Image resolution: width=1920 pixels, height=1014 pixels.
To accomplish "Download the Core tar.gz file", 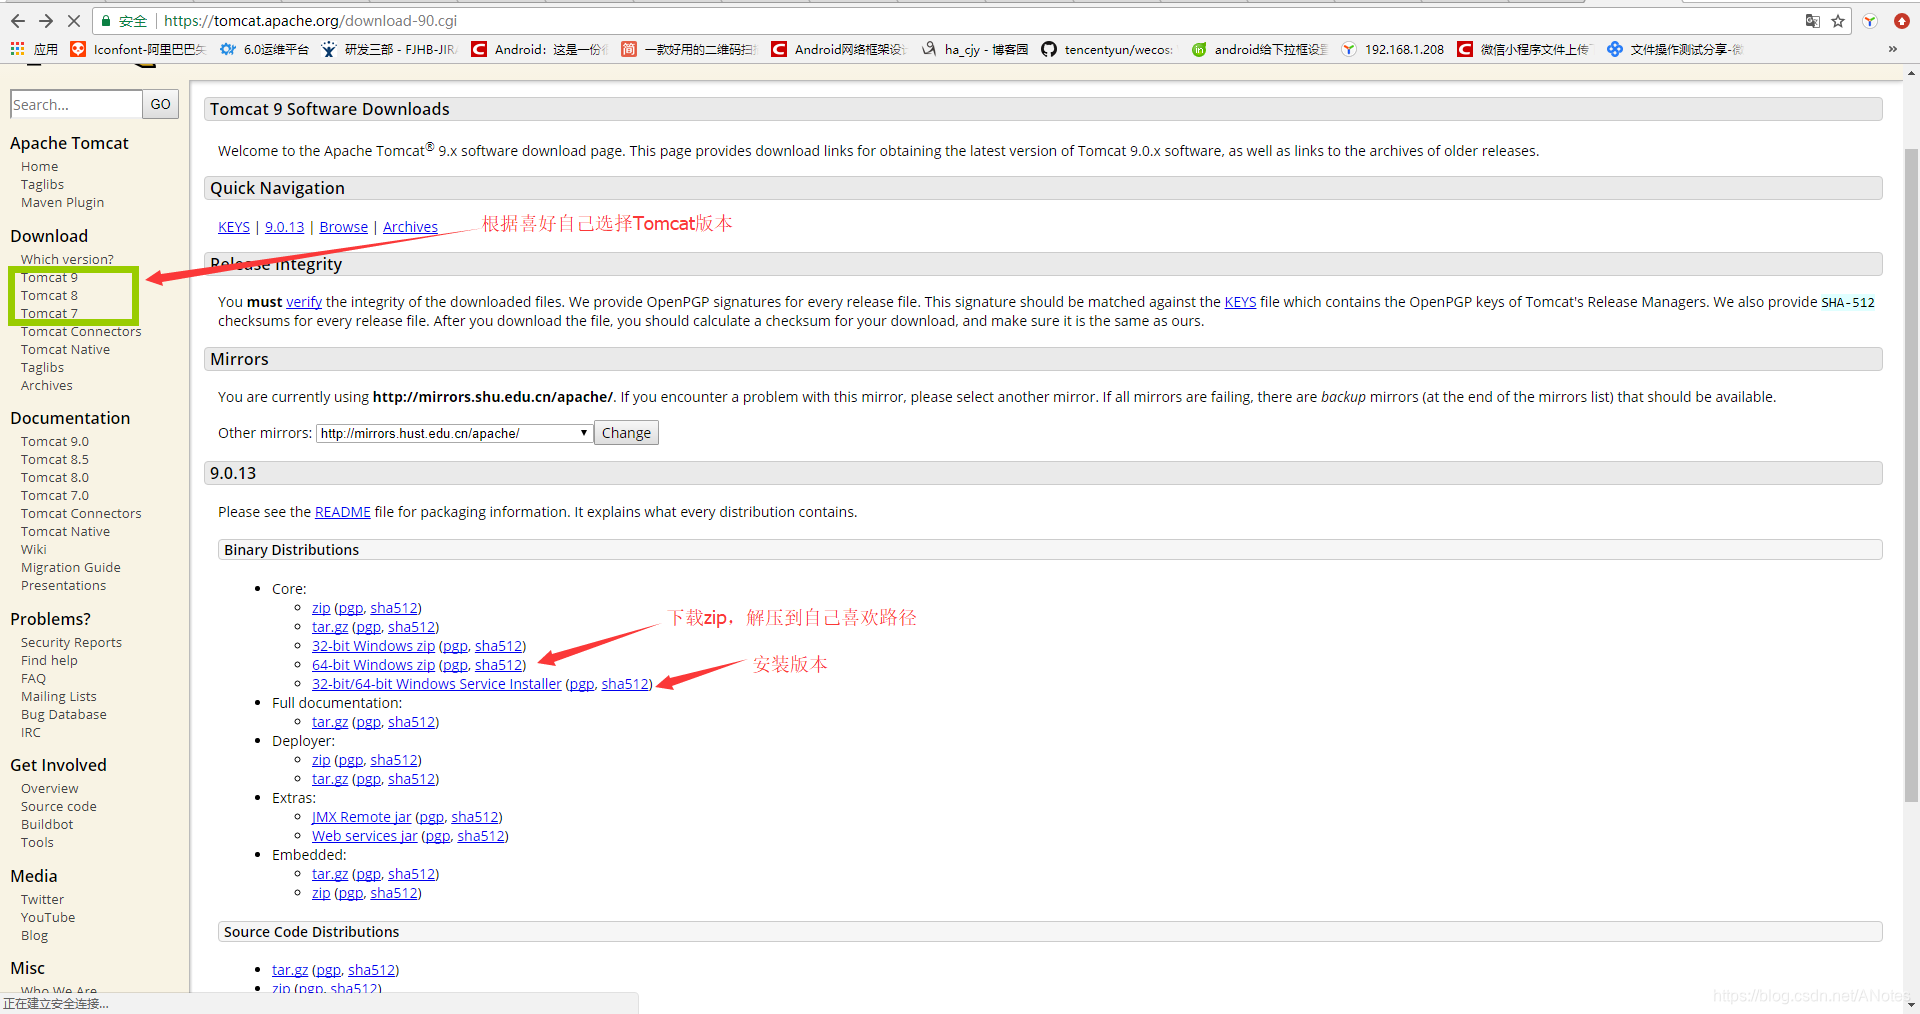I will (330, 627).
